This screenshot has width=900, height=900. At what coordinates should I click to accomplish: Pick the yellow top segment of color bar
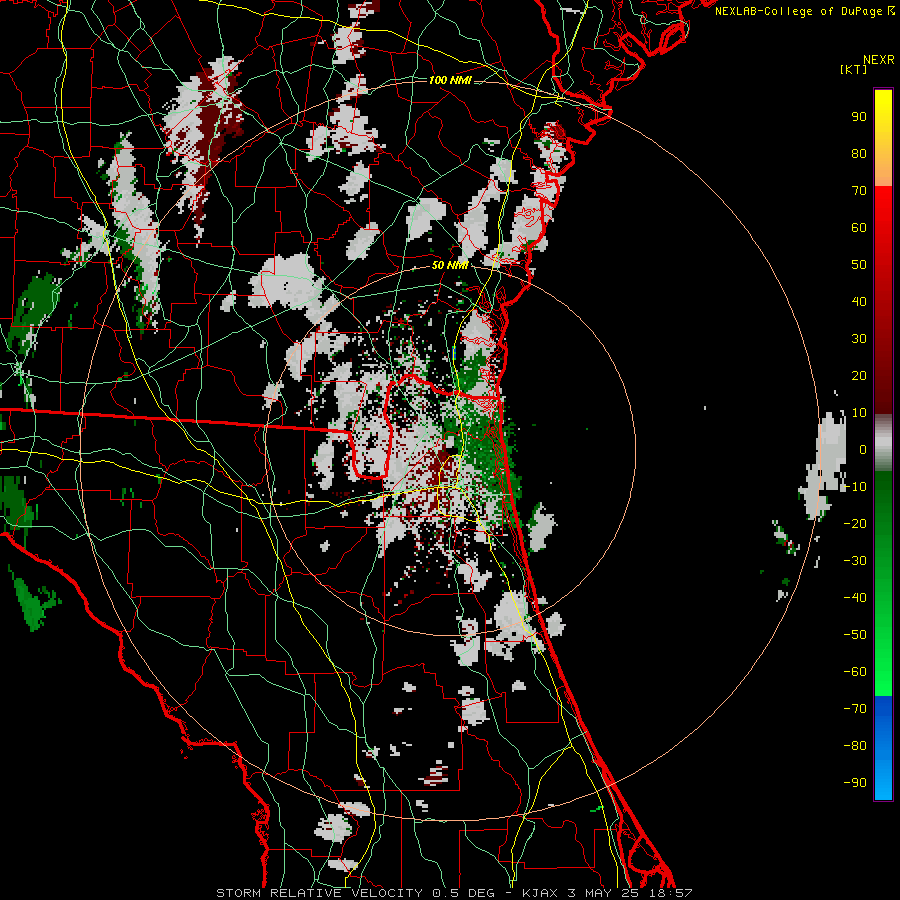883,138
